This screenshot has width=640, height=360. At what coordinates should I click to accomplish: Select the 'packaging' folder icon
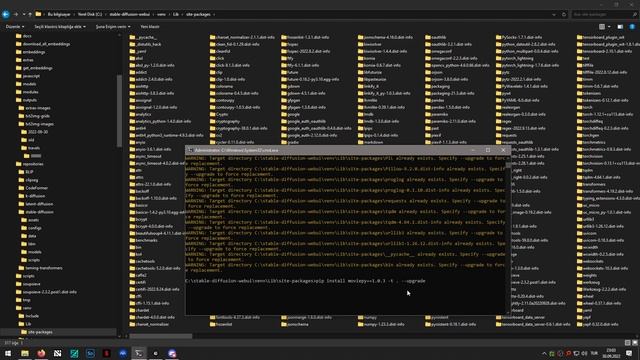428,86
